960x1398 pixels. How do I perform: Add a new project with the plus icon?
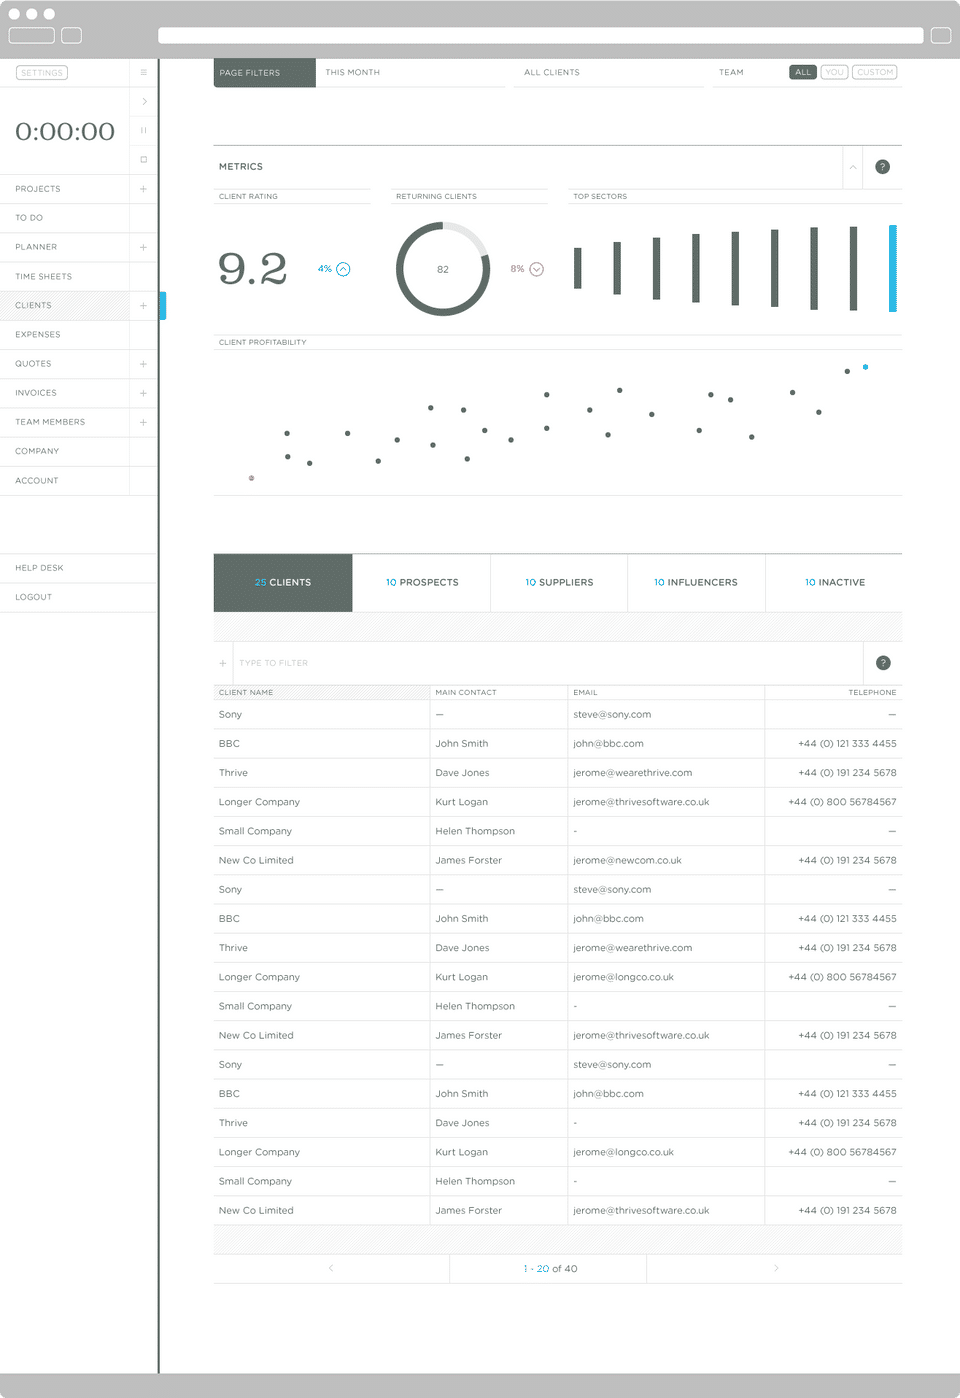tap(143, 189)
